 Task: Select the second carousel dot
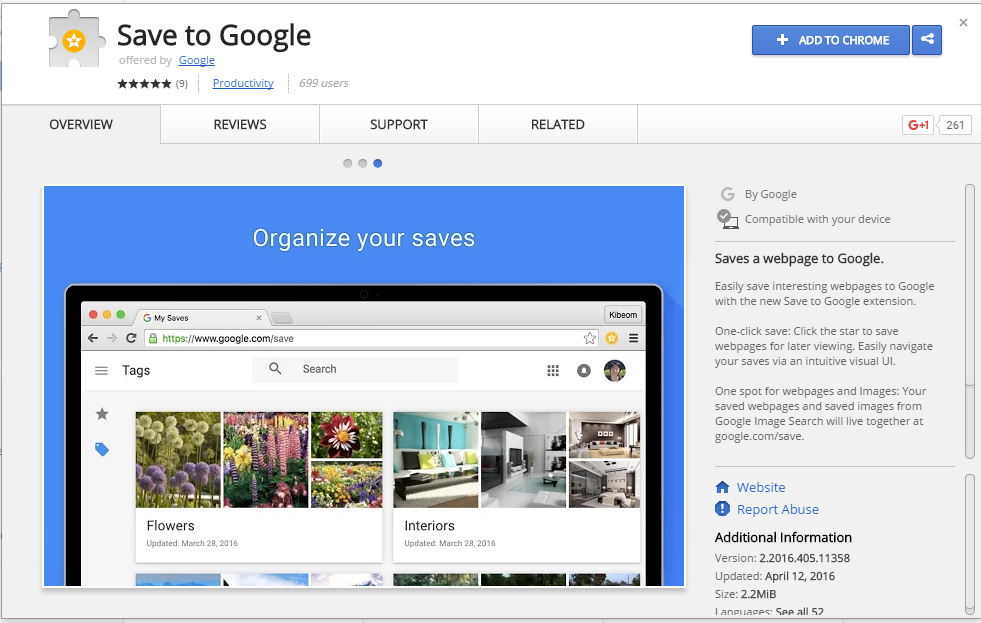[x=362, y=163]
